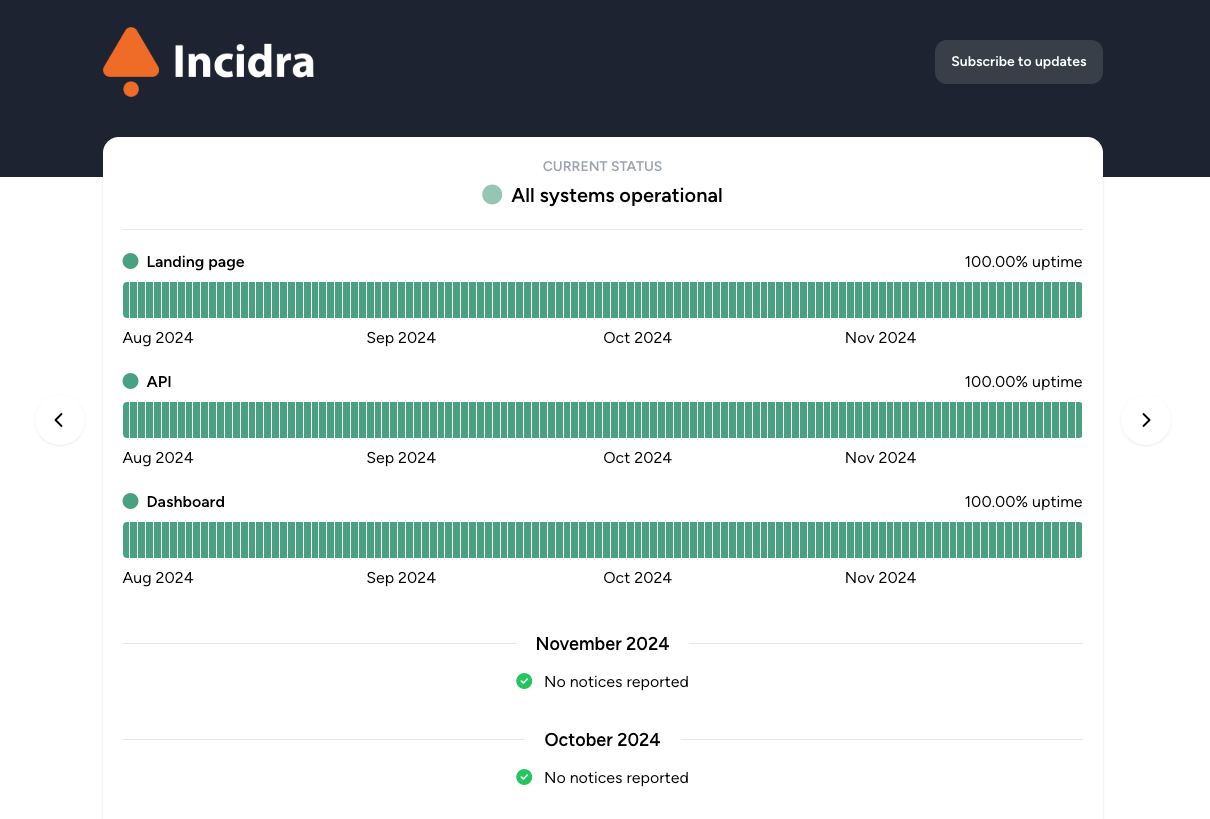Click the All systems operational status indicator dot

click(x=492, y=195)
